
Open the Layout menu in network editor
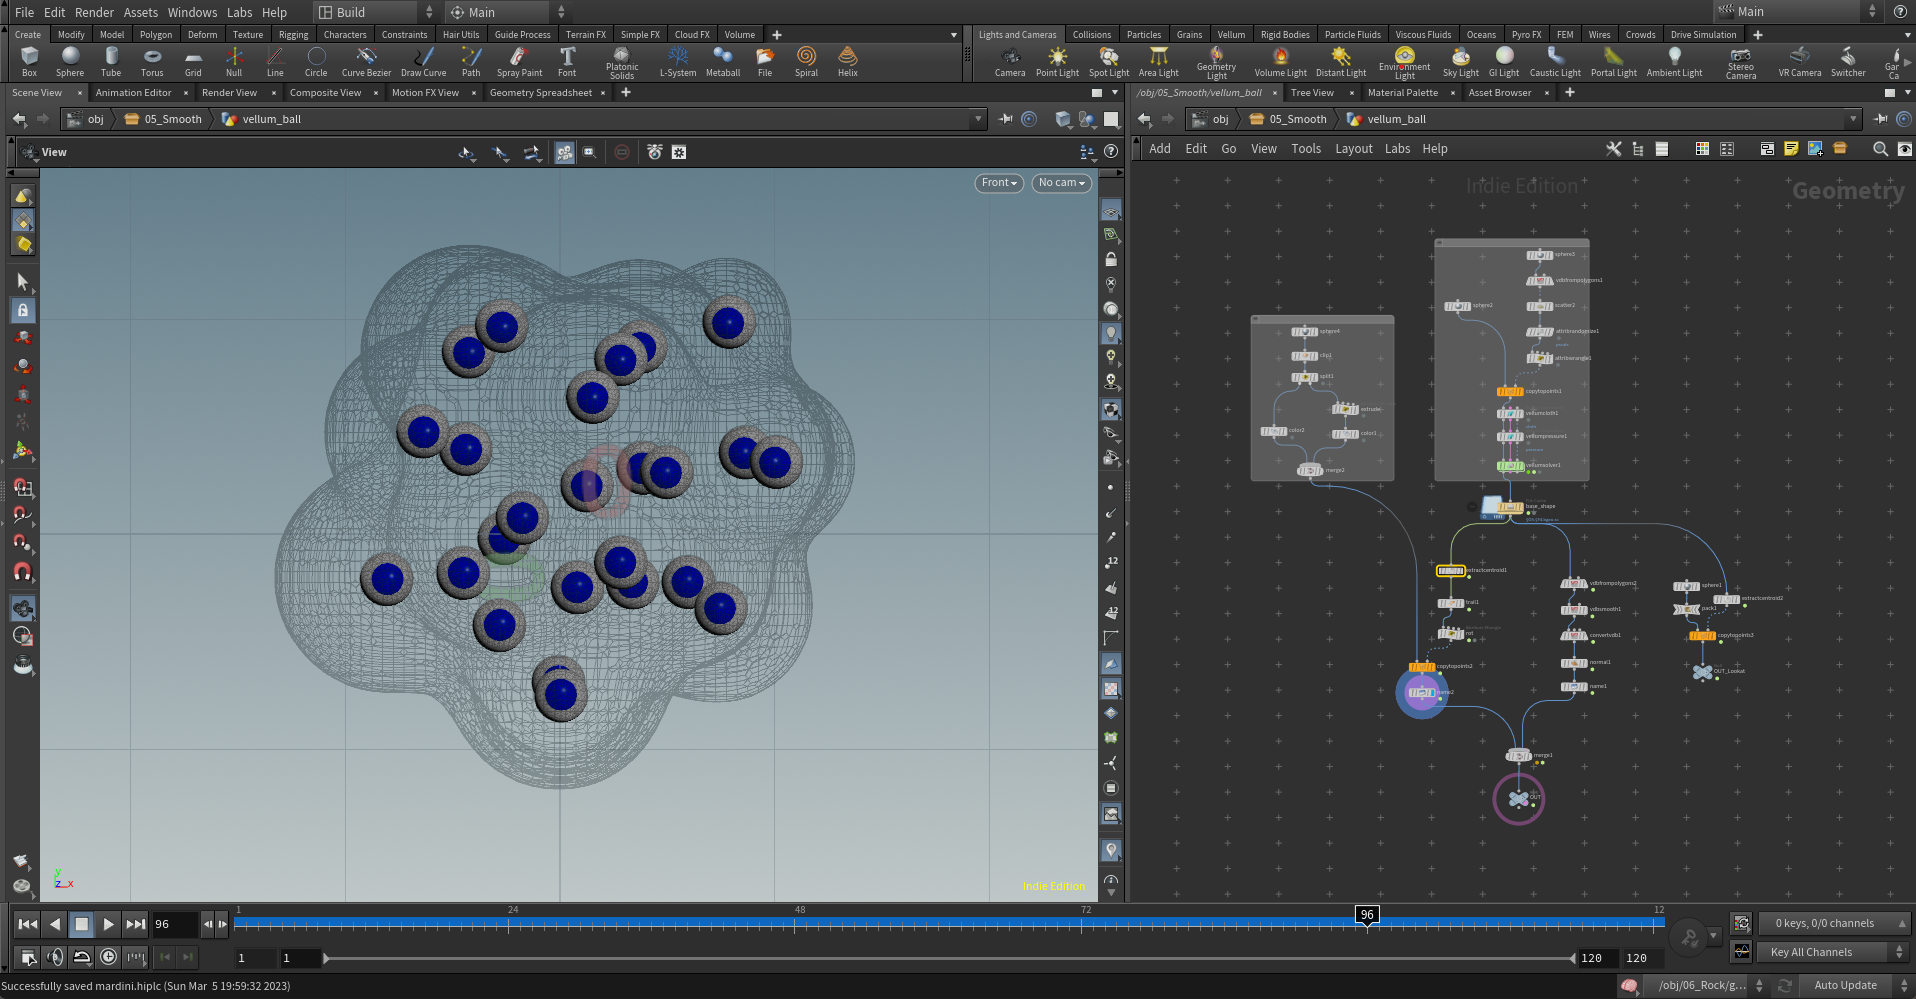click(1353, 149)
